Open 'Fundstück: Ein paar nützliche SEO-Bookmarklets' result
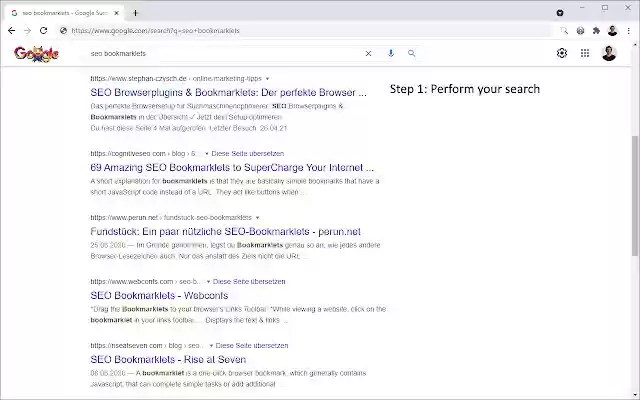The height and width of the screenshot is (400, 640). 225,231
